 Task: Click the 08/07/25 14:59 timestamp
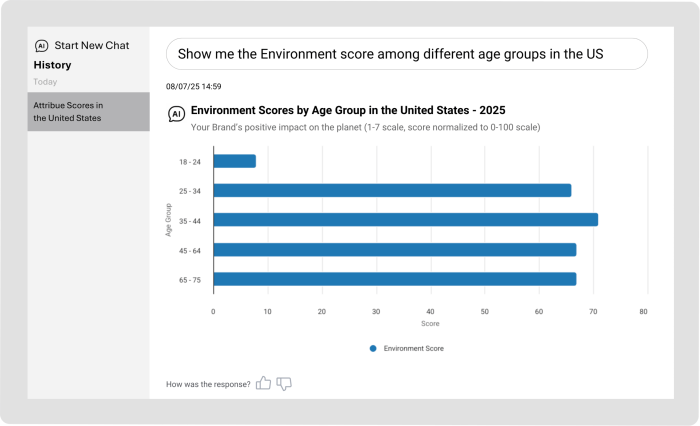click(x=194, y=86)
